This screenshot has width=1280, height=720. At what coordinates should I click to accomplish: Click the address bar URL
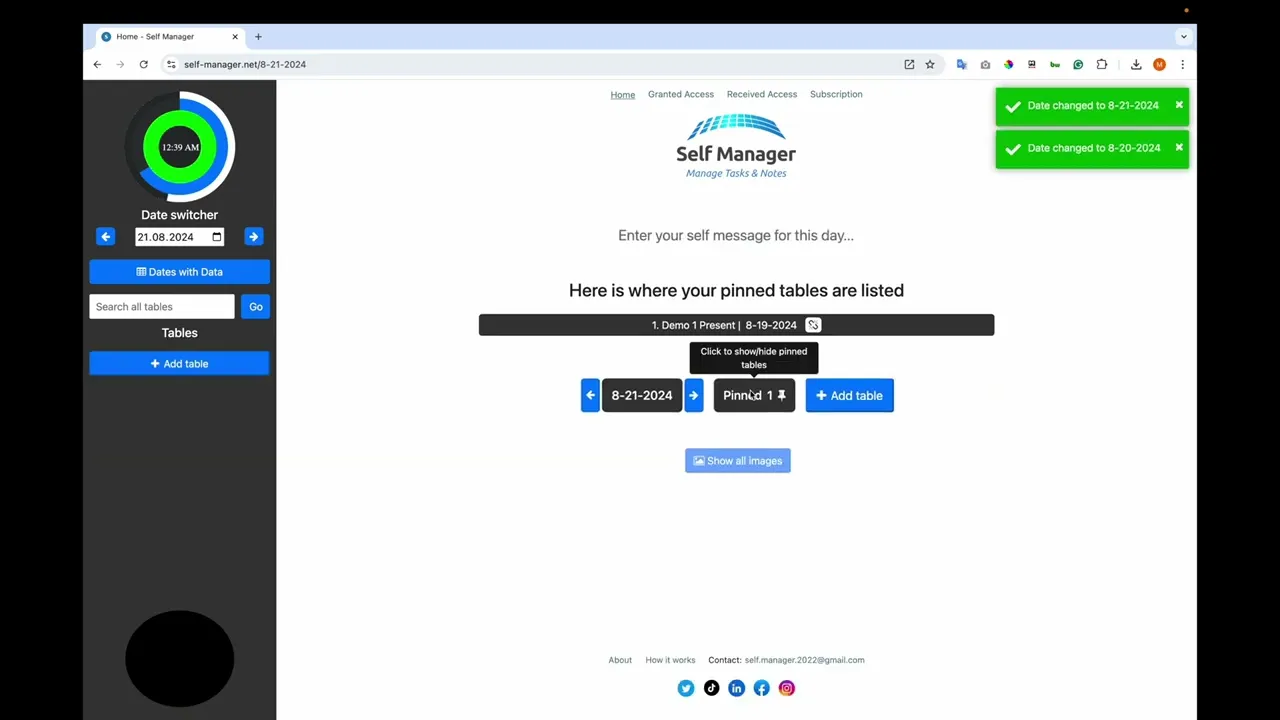point(245,64)
